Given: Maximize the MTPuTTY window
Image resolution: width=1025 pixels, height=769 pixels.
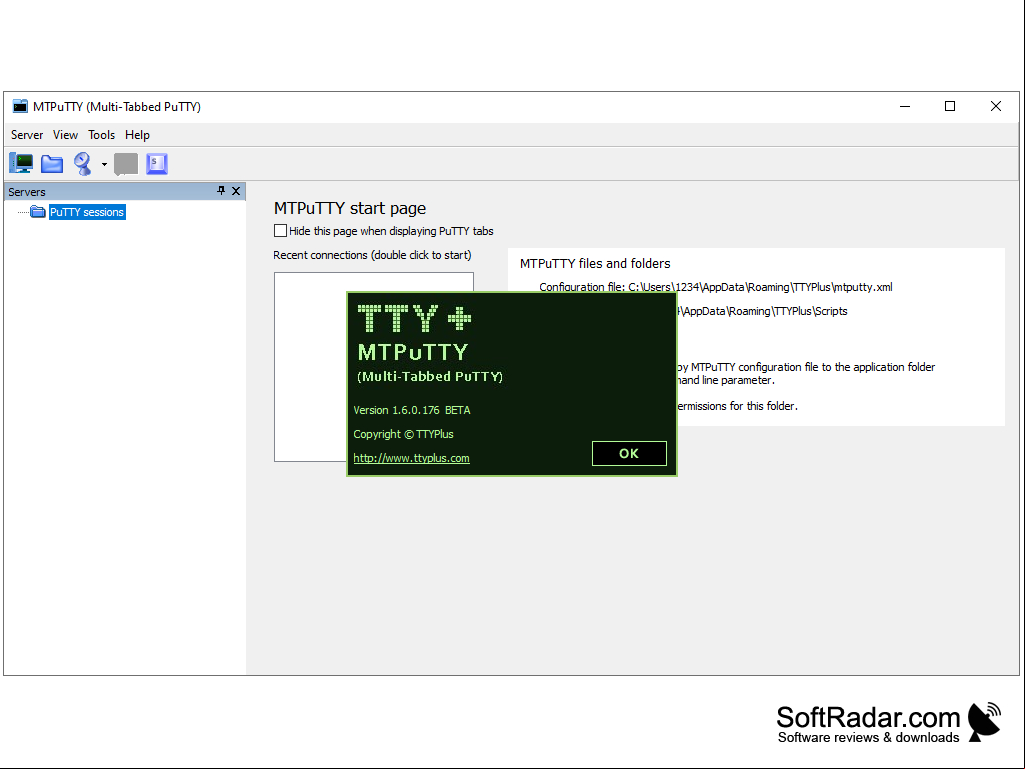Looking at the screenshot, I should [x=950, y=106].
